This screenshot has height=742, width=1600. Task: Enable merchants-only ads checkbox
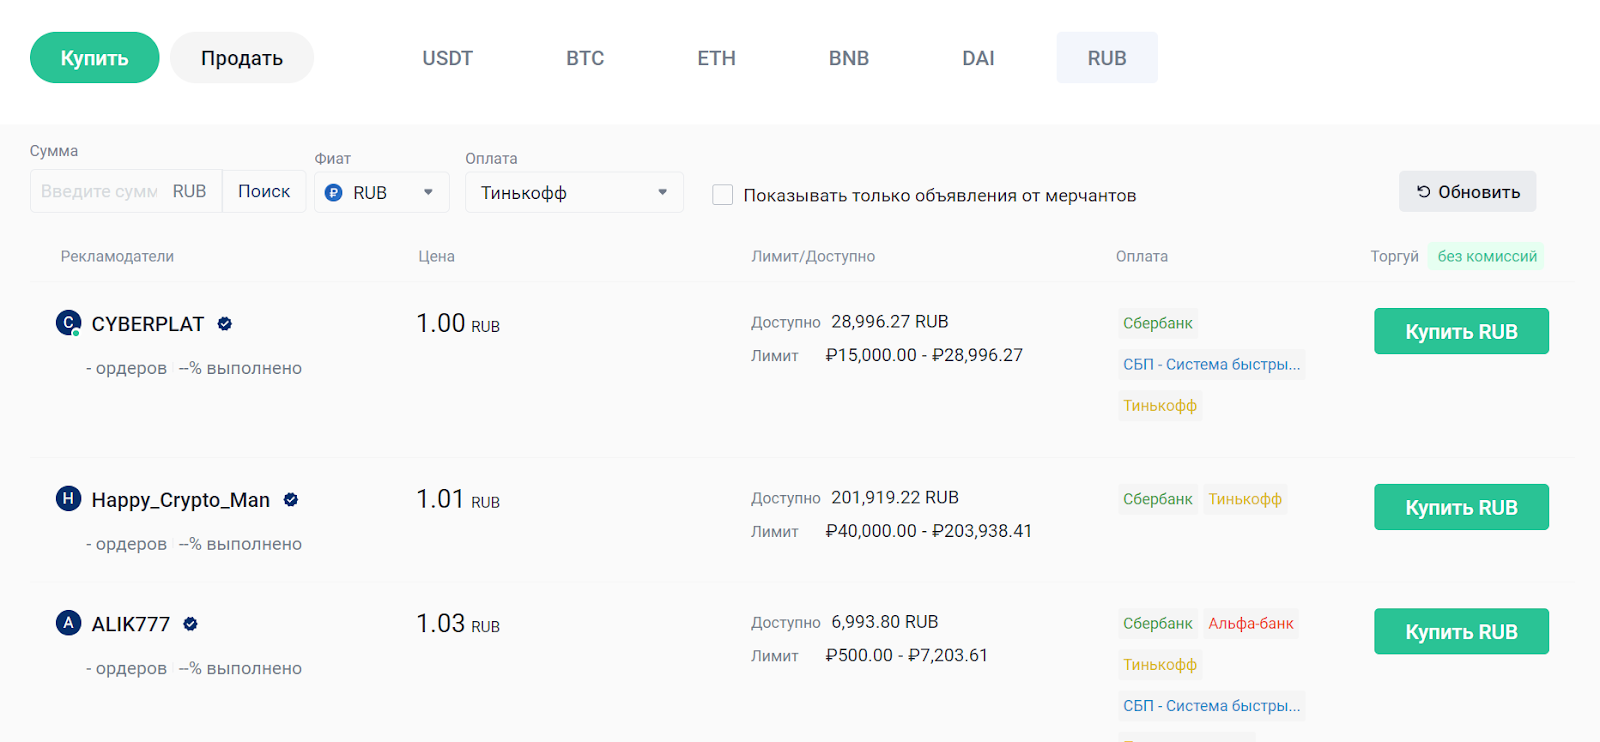click(x=722, y=195)
